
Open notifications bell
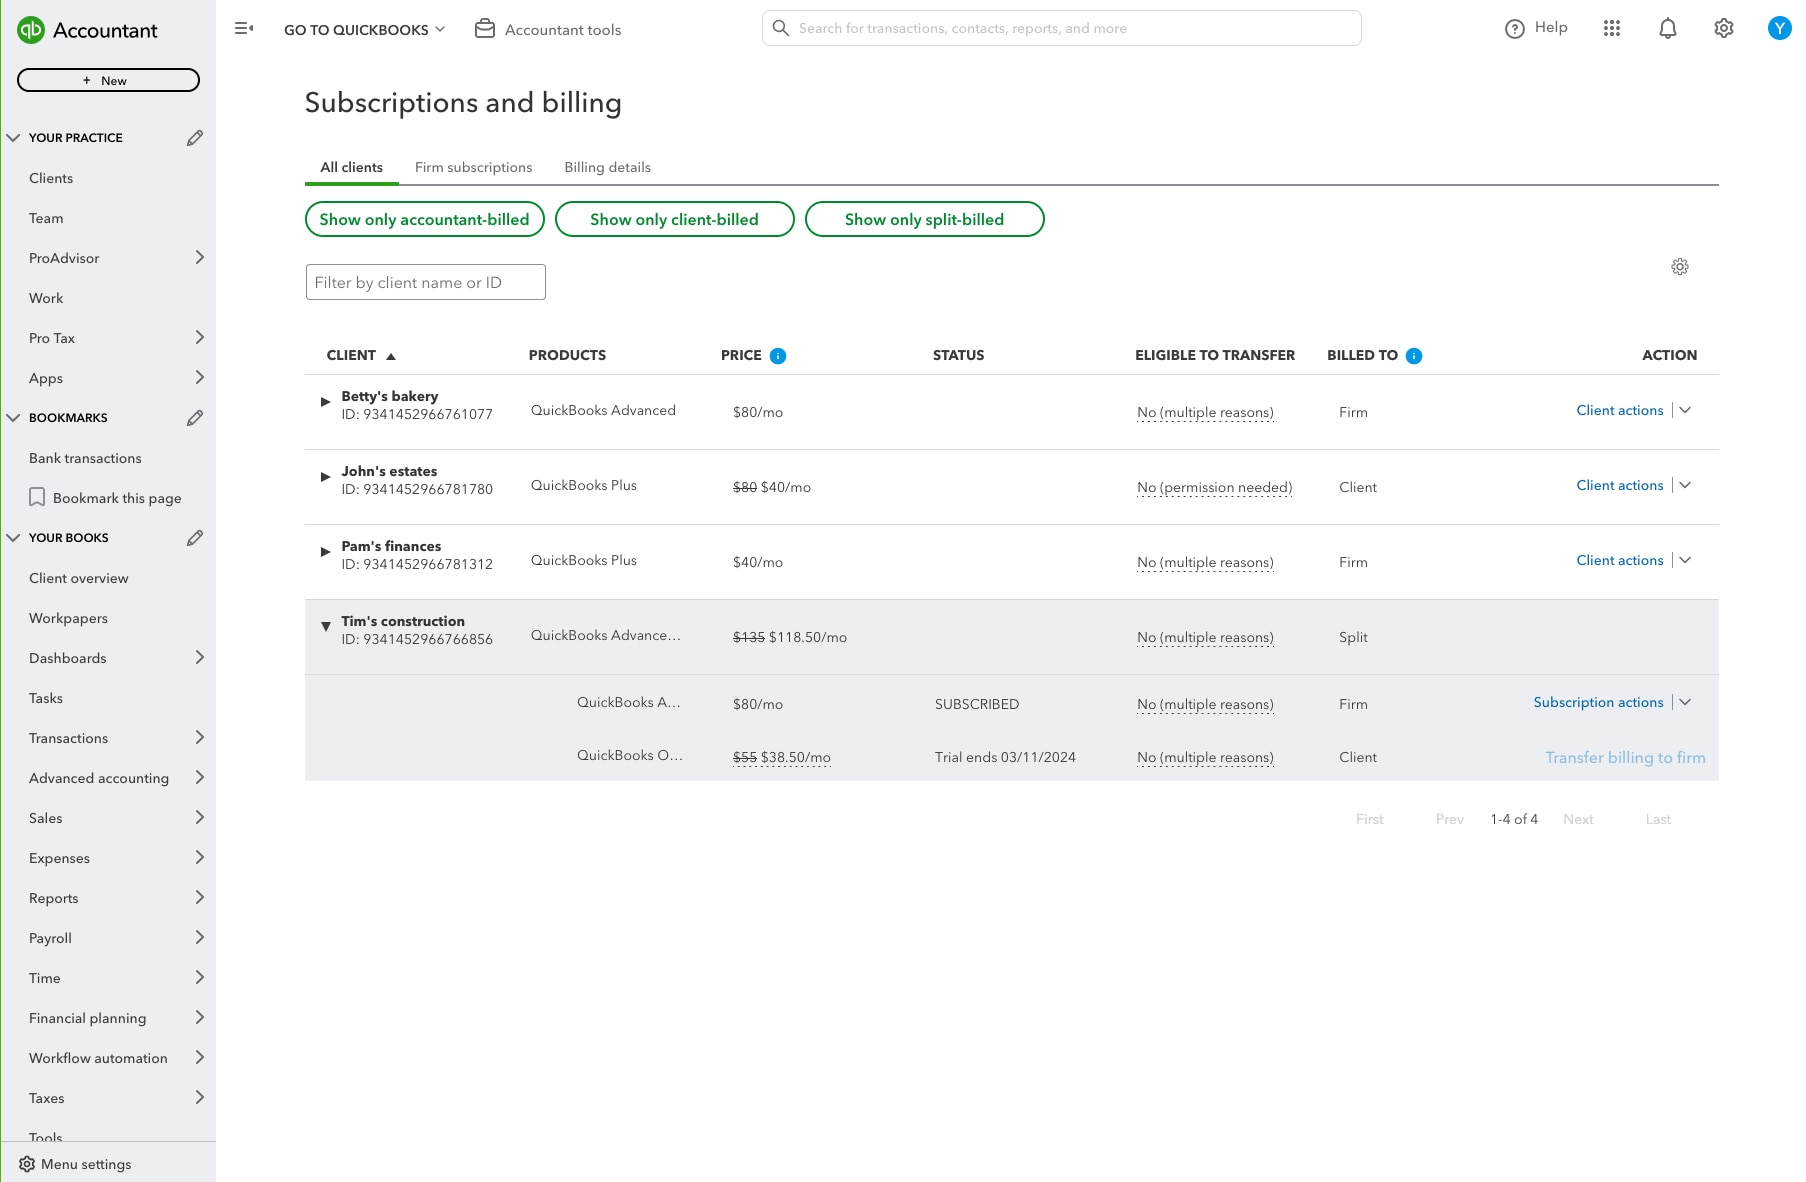(x=1668, y=28)
